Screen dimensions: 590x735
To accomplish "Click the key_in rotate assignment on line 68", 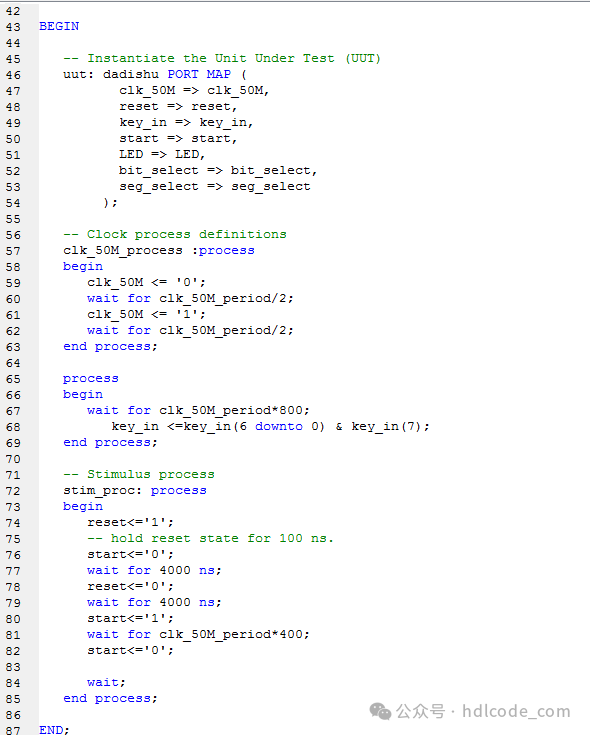I will [x=270, y=426].
